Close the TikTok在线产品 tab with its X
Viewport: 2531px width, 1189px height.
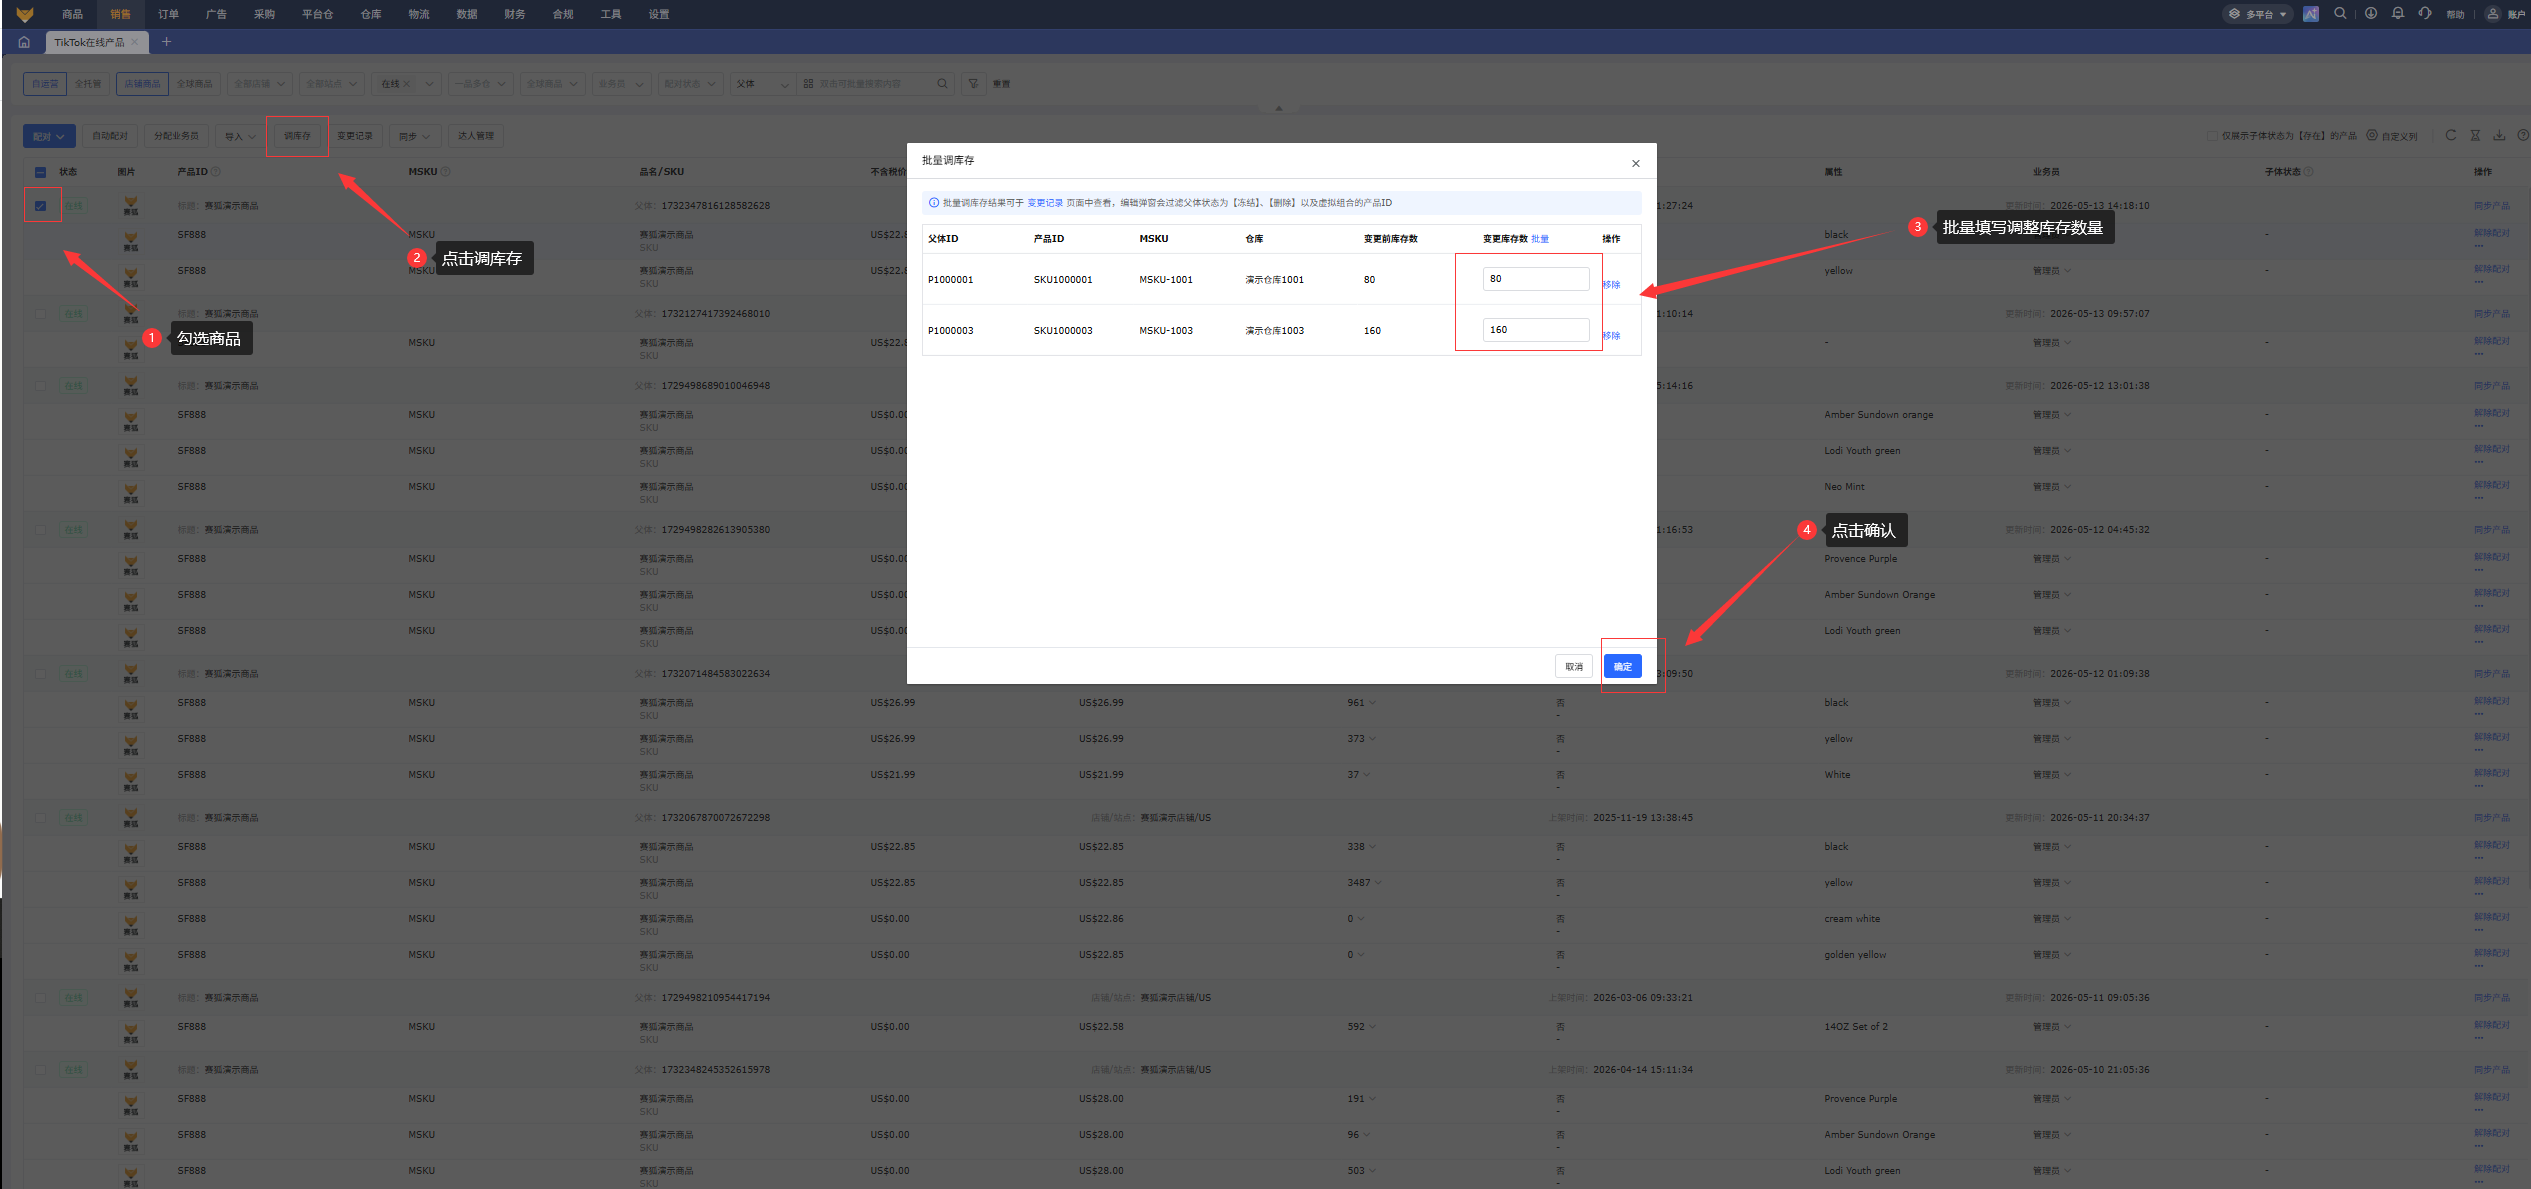(x=135, y=42)
